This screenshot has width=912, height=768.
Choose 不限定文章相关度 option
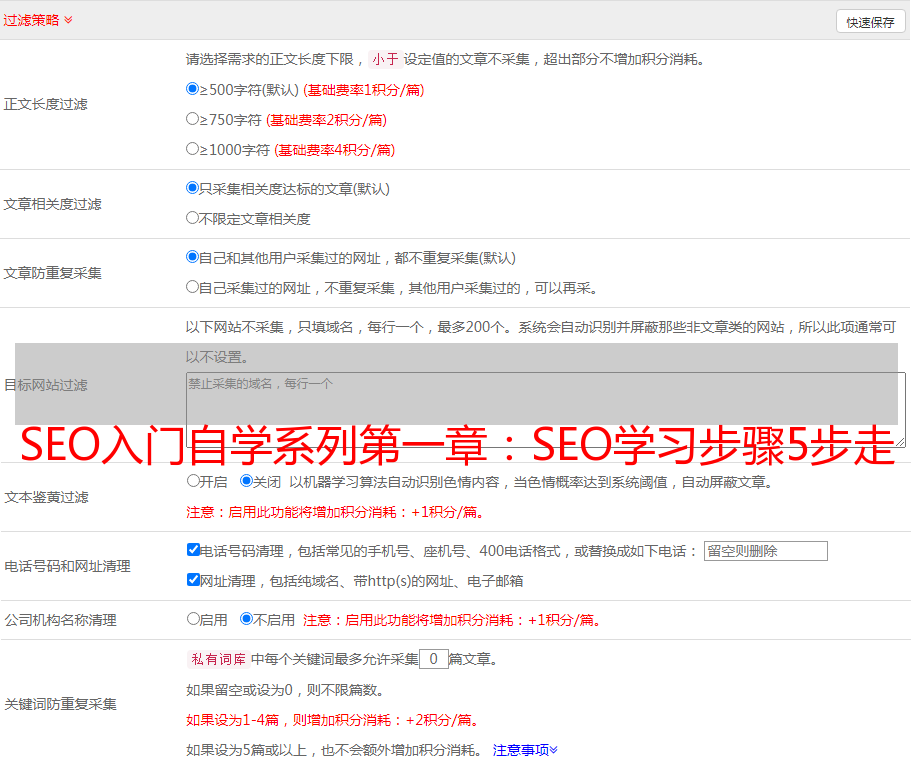[x=193, y=218]
